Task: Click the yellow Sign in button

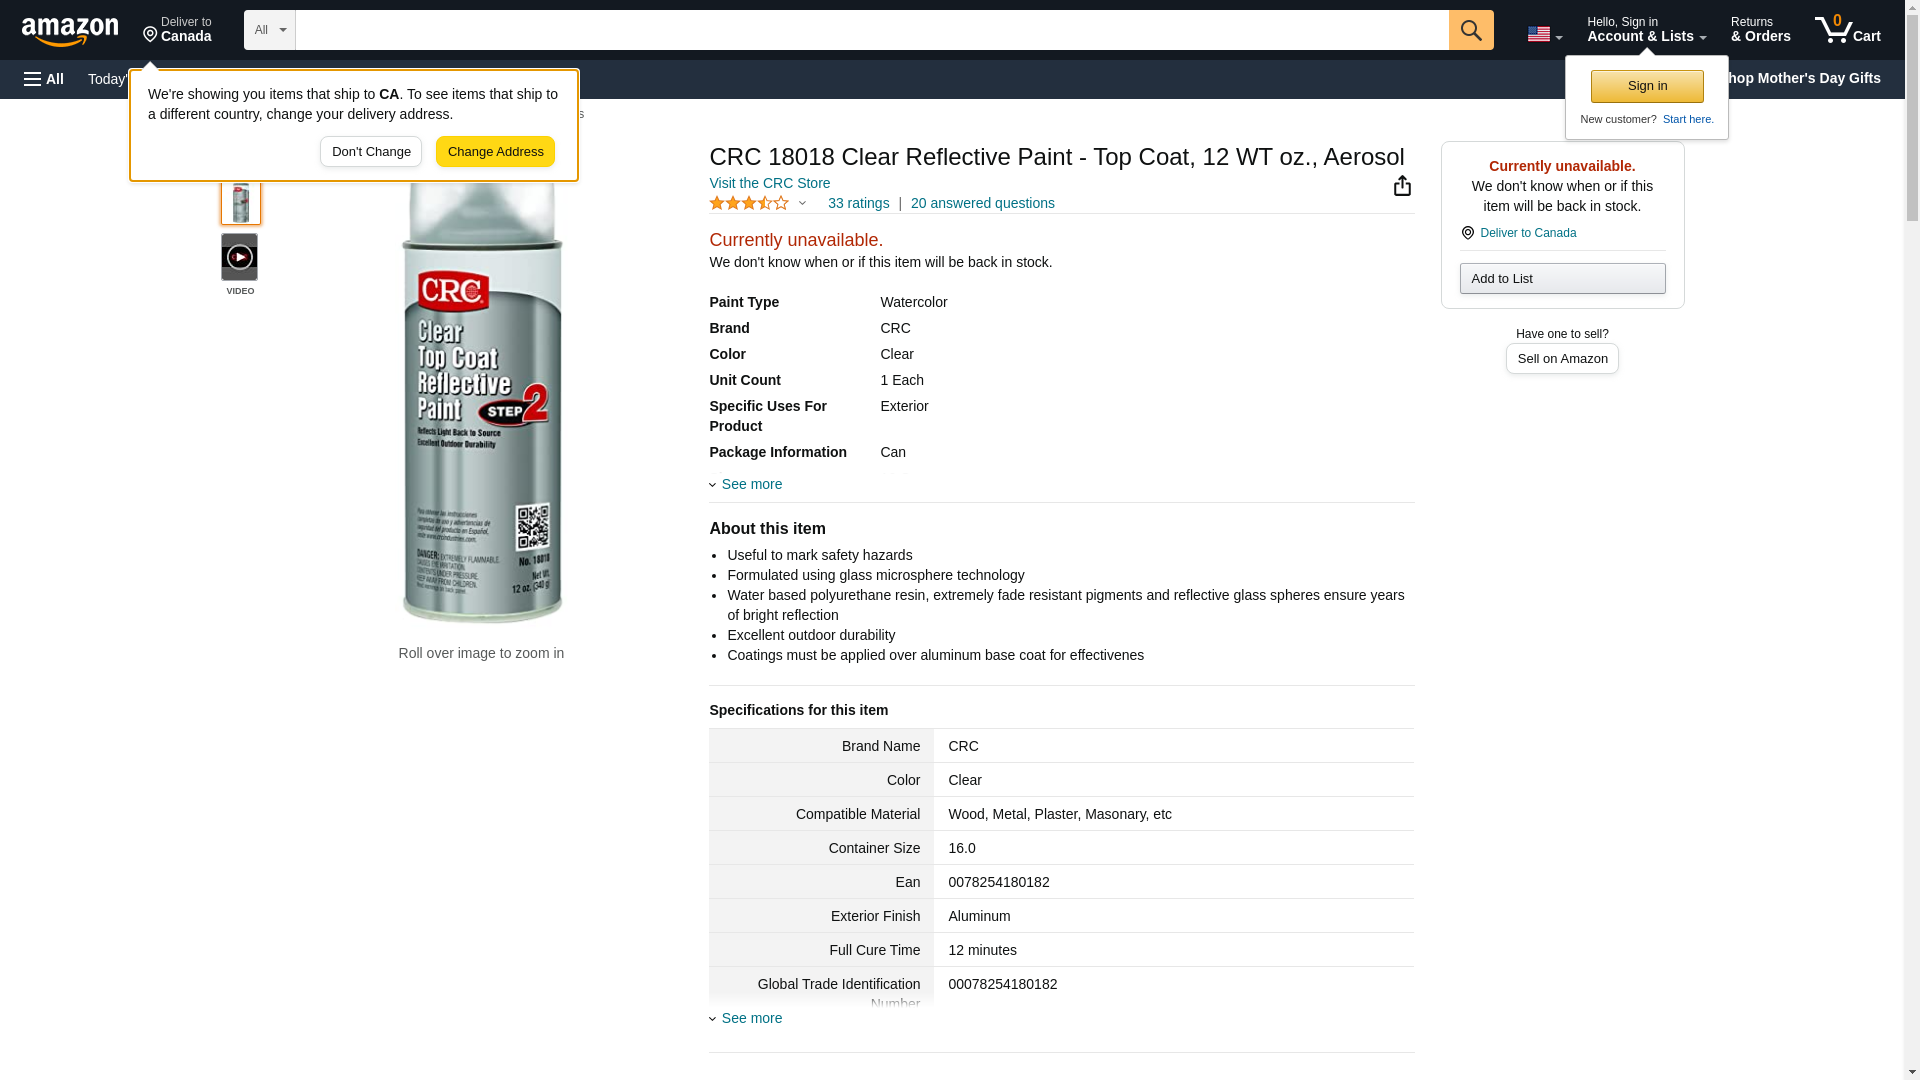Action: (x=1647, y=86)
